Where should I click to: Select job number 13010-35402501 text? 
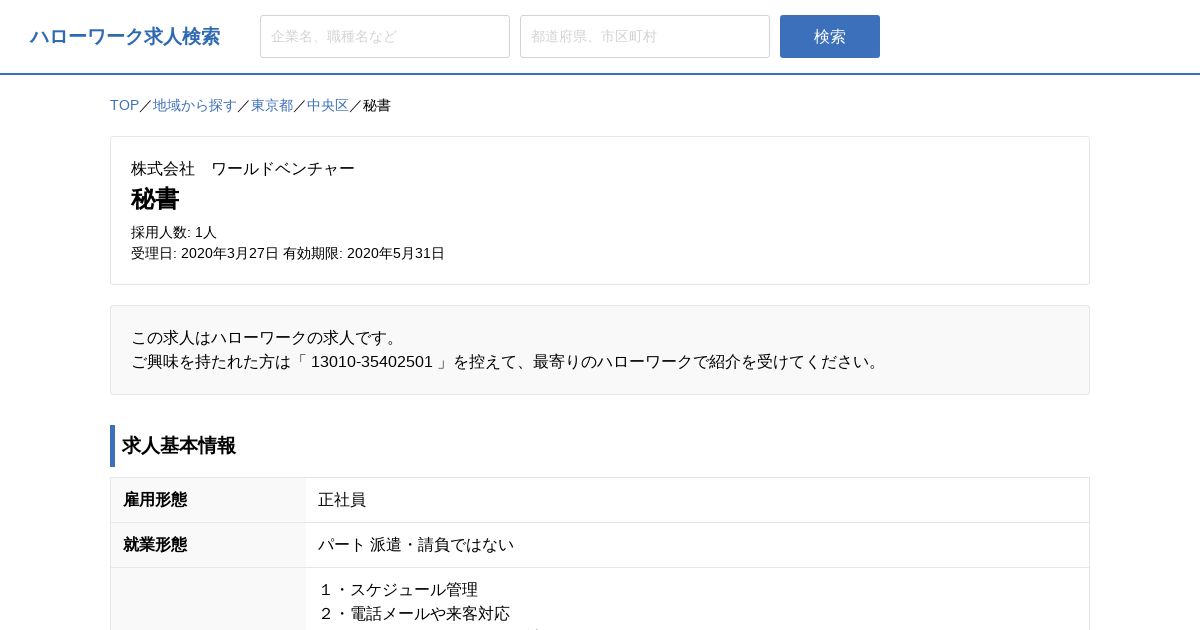[x=372, y=361]
